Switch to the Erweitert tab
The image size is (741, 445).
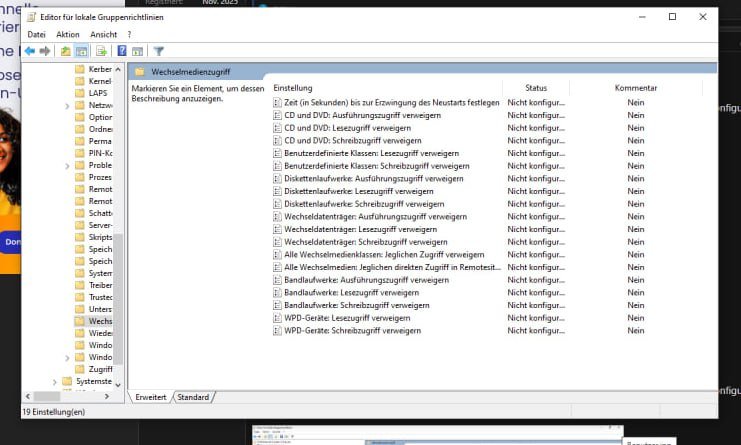tap(151, 397)
